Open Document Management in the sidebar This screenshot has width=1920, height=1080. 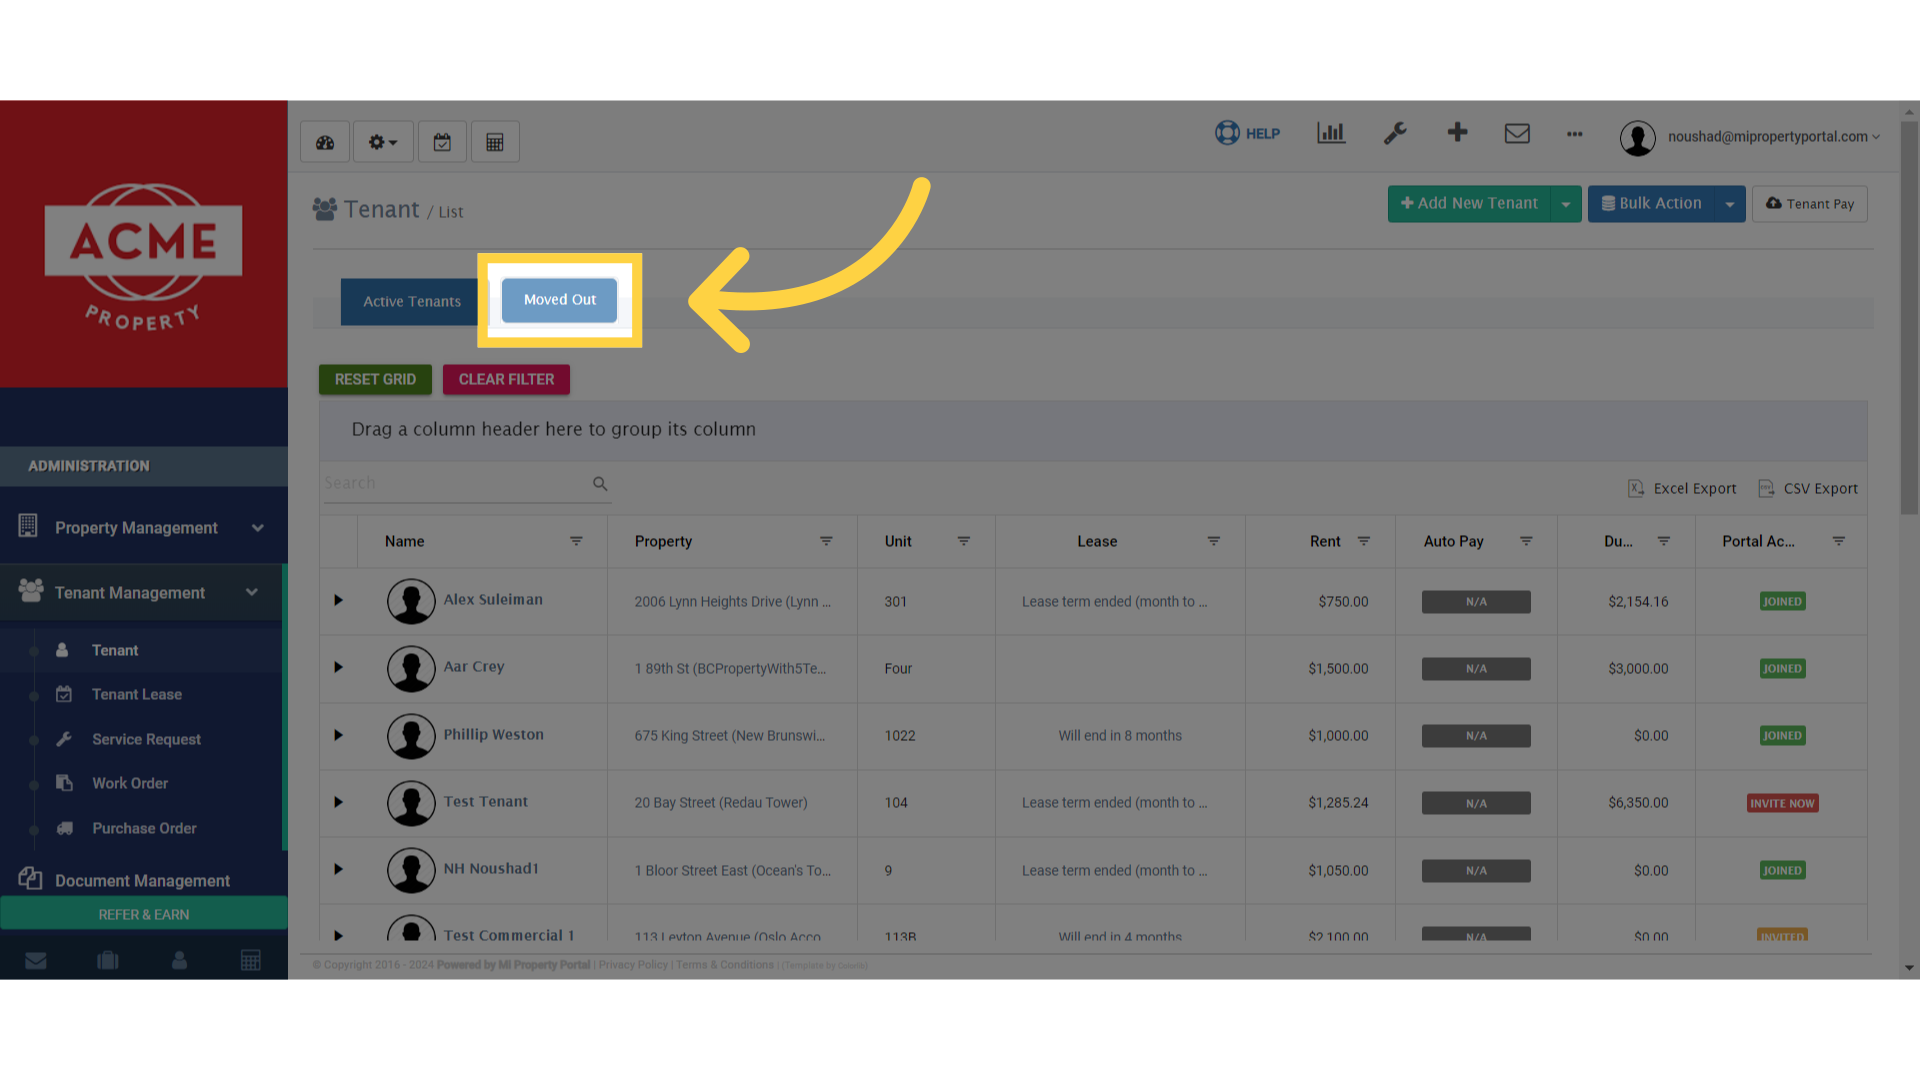(144, 880)
